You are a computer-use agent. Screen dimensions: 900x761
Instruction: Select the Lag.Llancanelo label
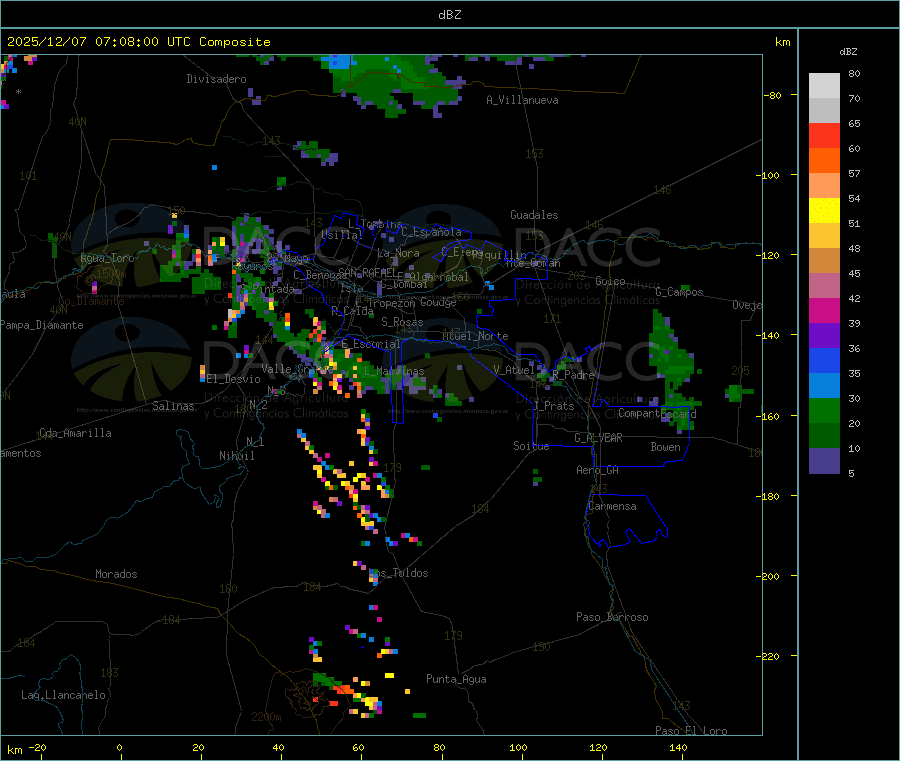point(64,695)
